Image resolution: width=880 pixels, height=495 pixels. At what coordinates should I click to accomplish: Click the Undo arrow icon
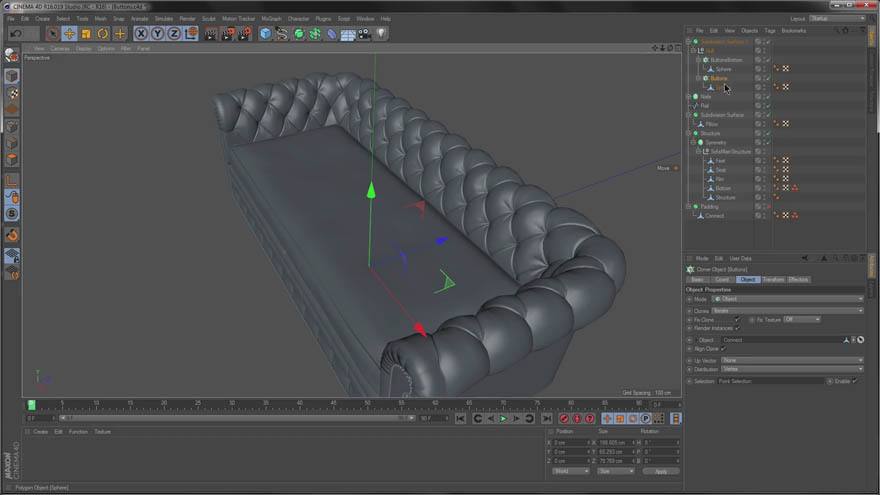16,34
